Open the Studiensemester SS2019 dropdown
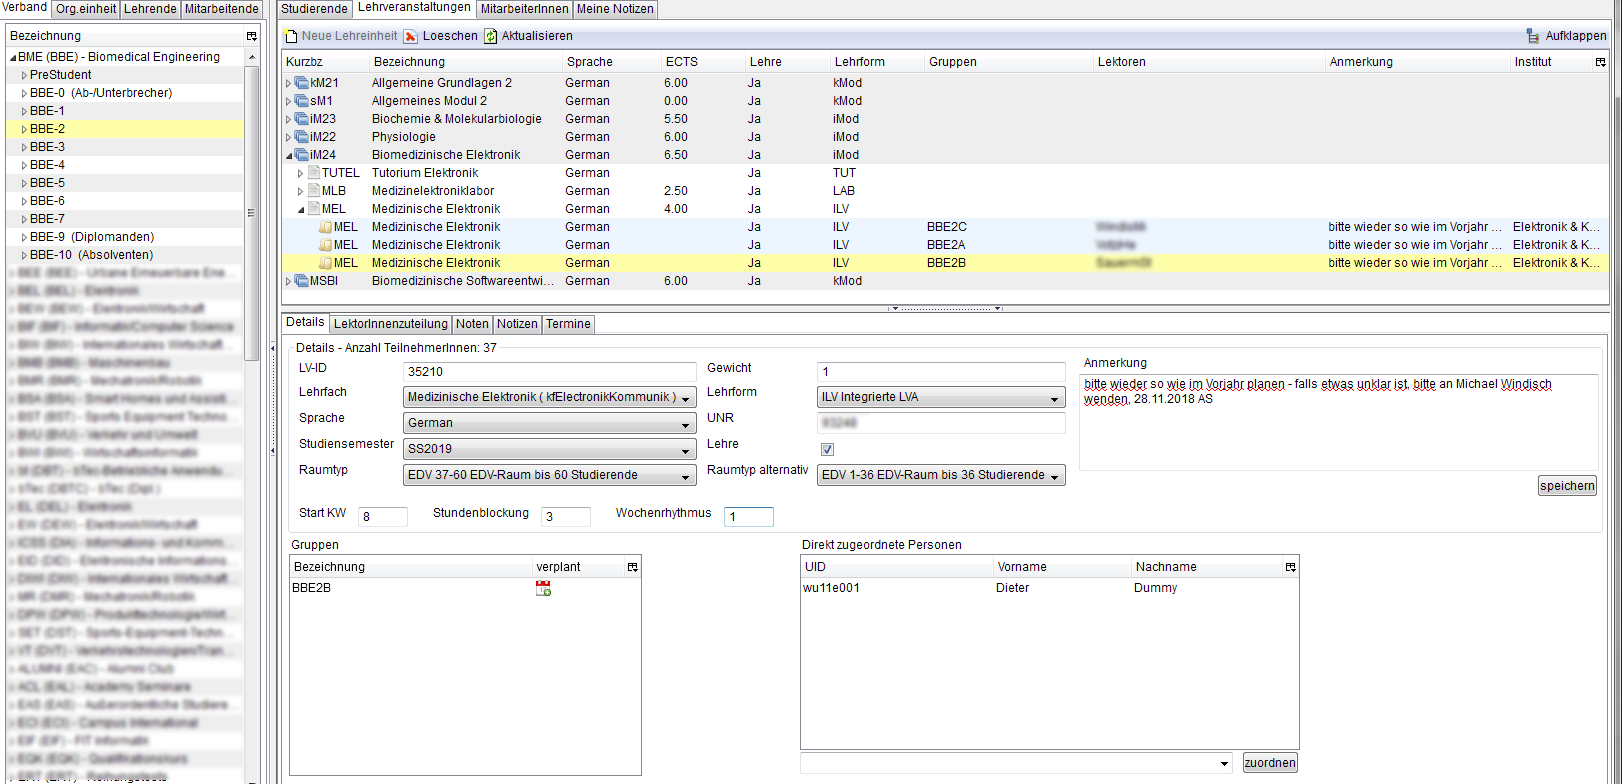The width and height of the screenshot is (1622, 784). pyautogui.click(x=549, y=450)
